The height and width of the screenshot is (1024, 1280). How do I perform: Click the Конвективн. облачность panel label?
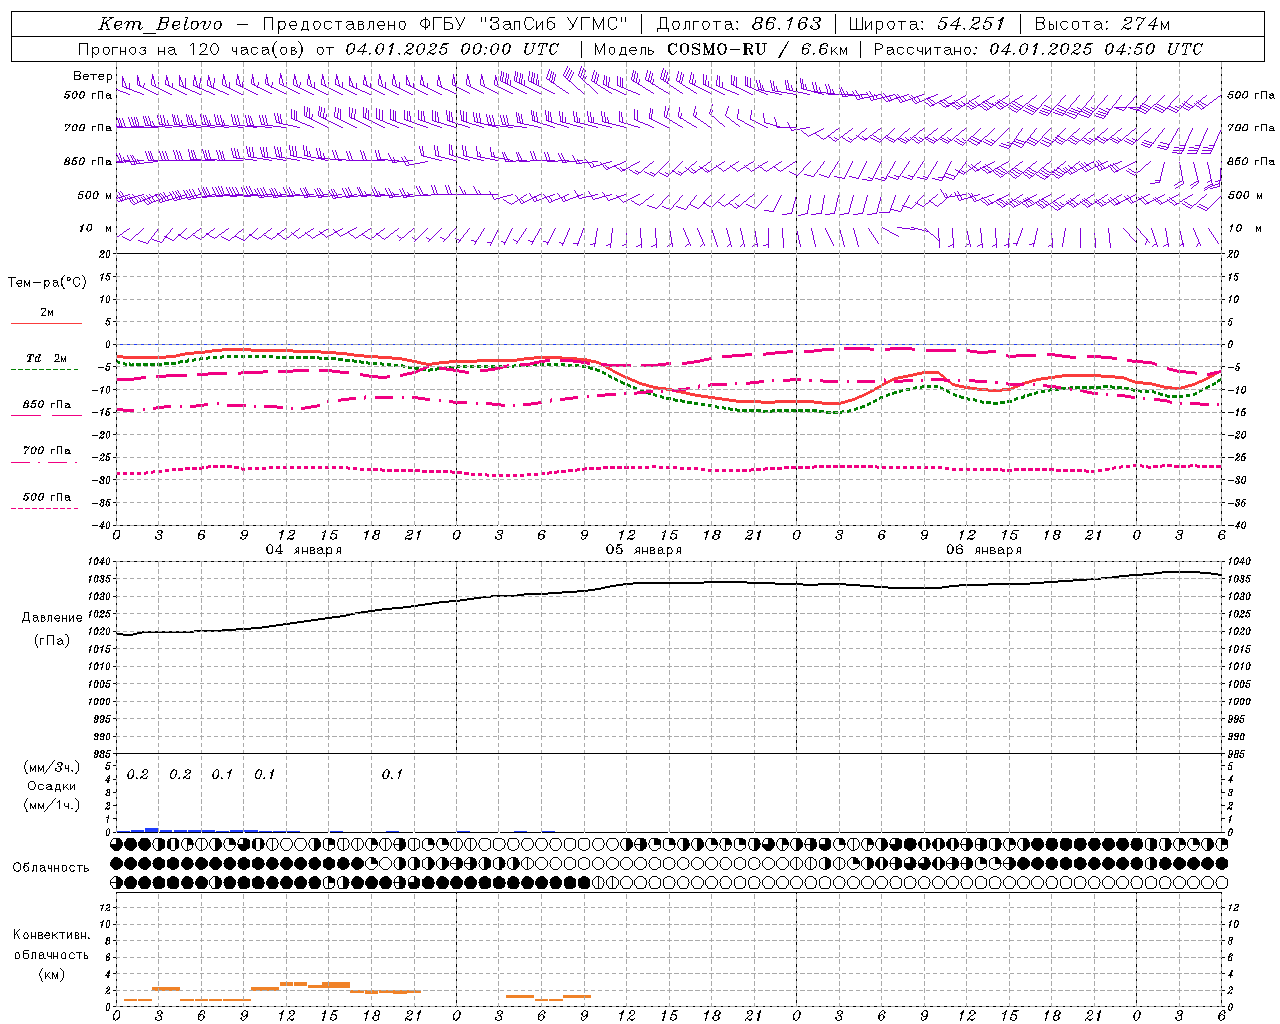click(x=51, y=945)
